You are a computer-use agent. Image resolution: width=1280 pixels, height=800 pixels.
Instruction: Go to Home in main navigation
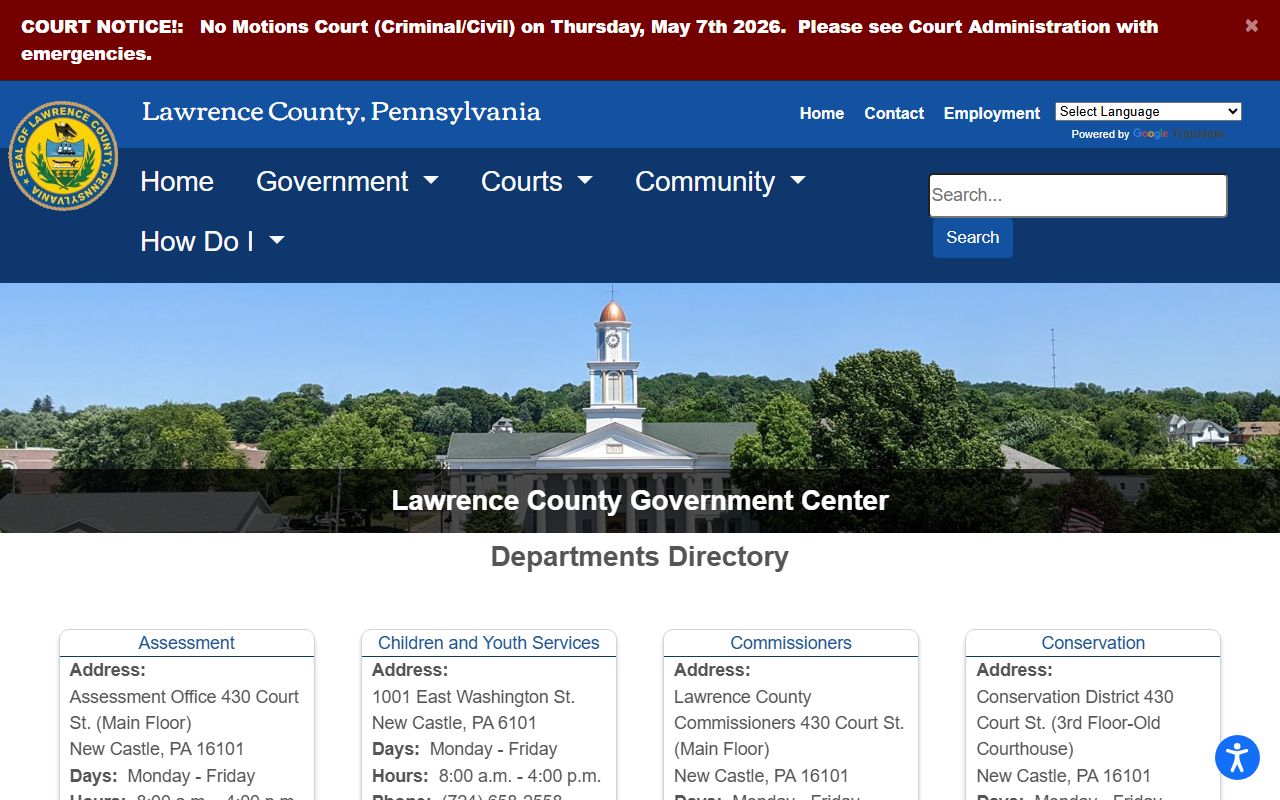[177, 181]
